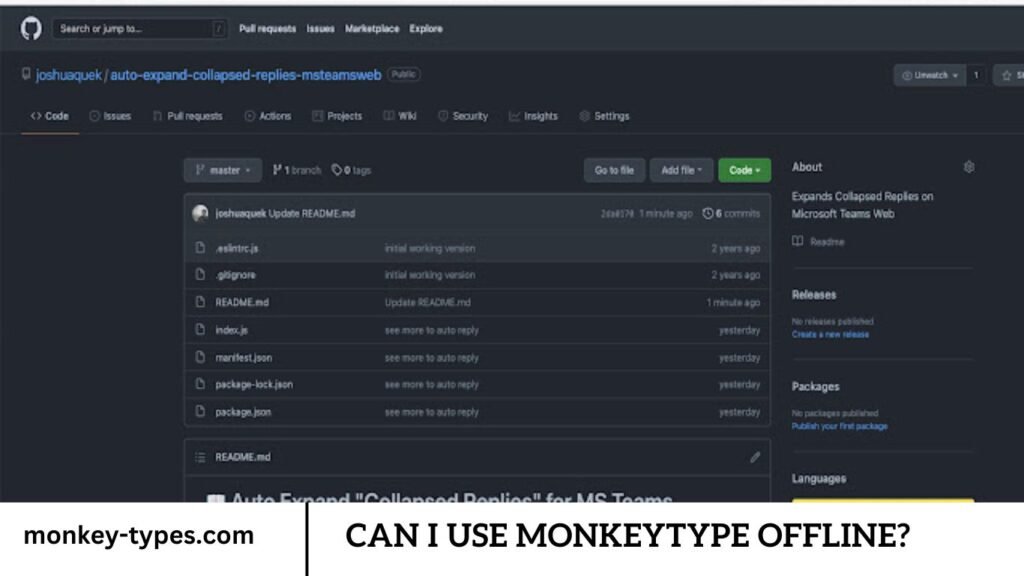Open the Marketplace navigation item
Image resolution: width=1024 pixels, height=576 pixels.
pyautogui.click(x=371, y=29)
